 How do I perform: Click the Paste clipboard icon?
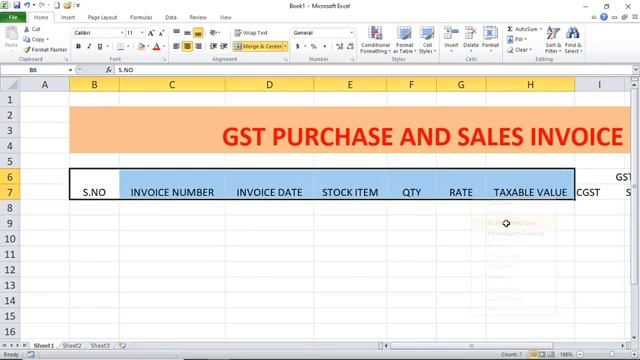click(11, 34)
